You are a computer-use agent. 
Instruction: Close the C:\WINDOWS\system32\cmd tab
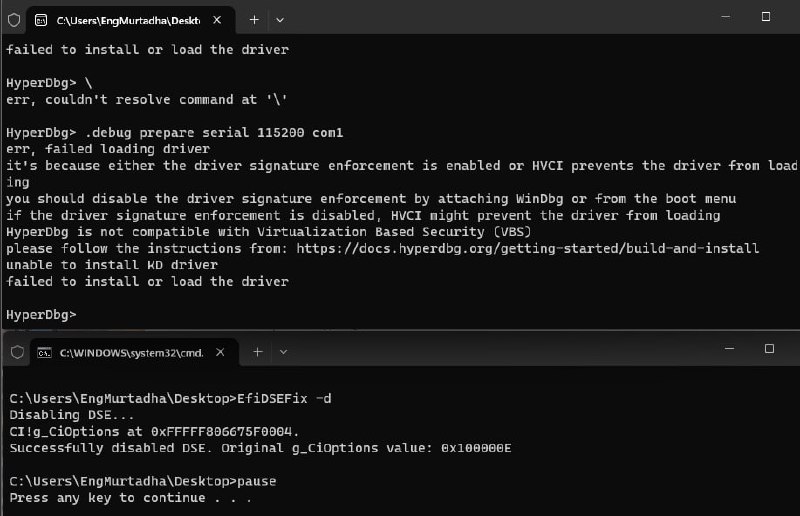(220, 352)
